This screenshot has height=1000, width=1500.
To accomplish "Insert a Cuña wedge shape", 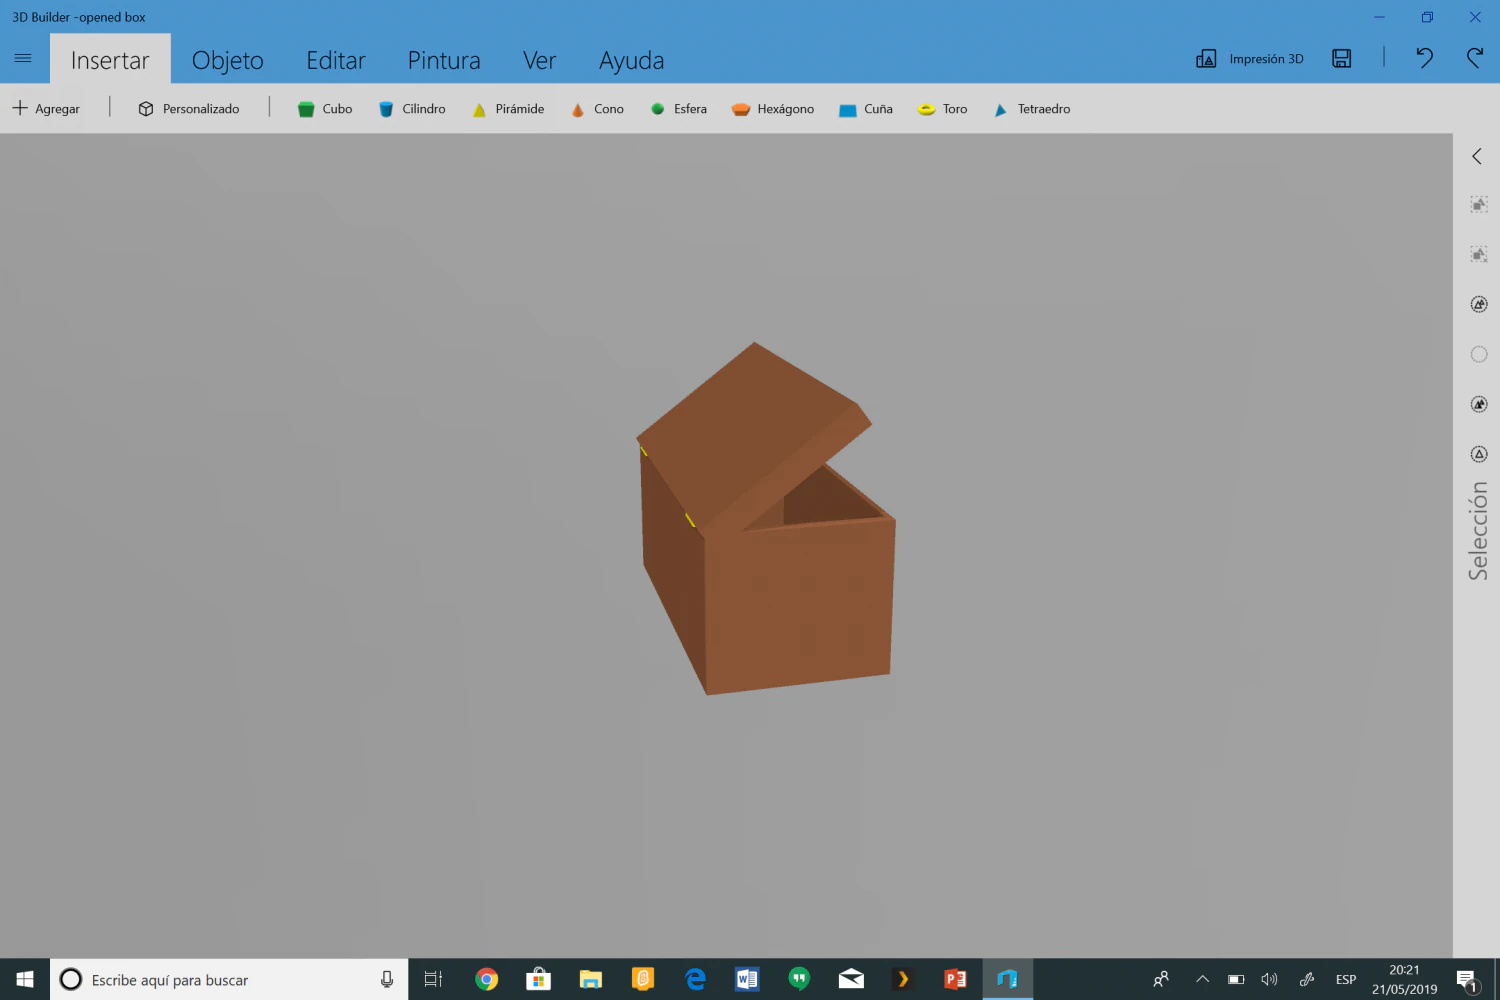I will (x=866, y=109).
